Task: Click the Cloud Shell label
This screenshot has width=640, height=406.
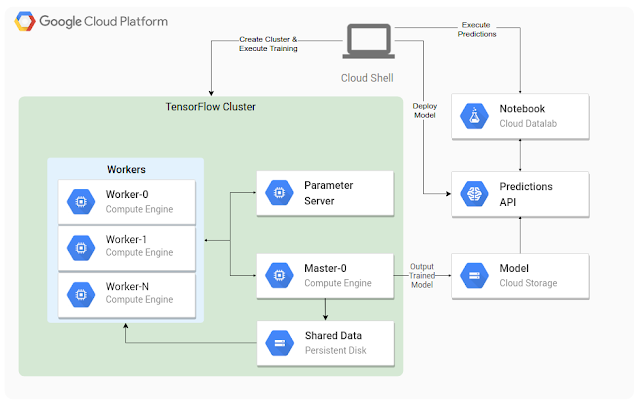Action: (367, 78)
